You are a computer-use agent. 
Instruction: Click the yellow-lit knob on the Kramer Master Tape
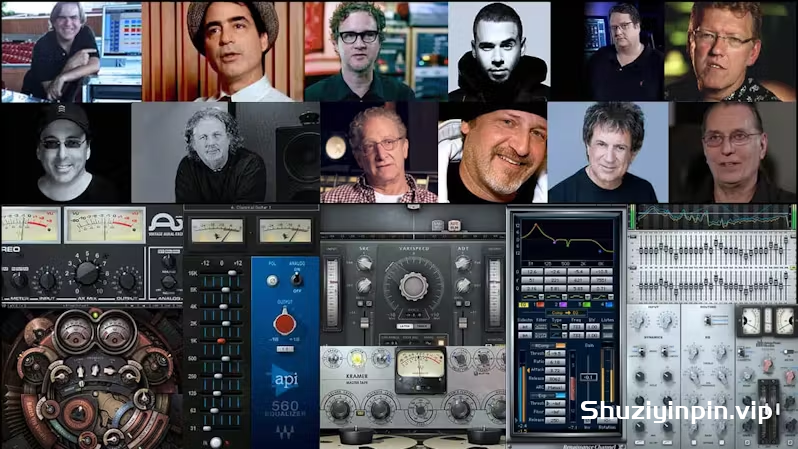[357, 359]
